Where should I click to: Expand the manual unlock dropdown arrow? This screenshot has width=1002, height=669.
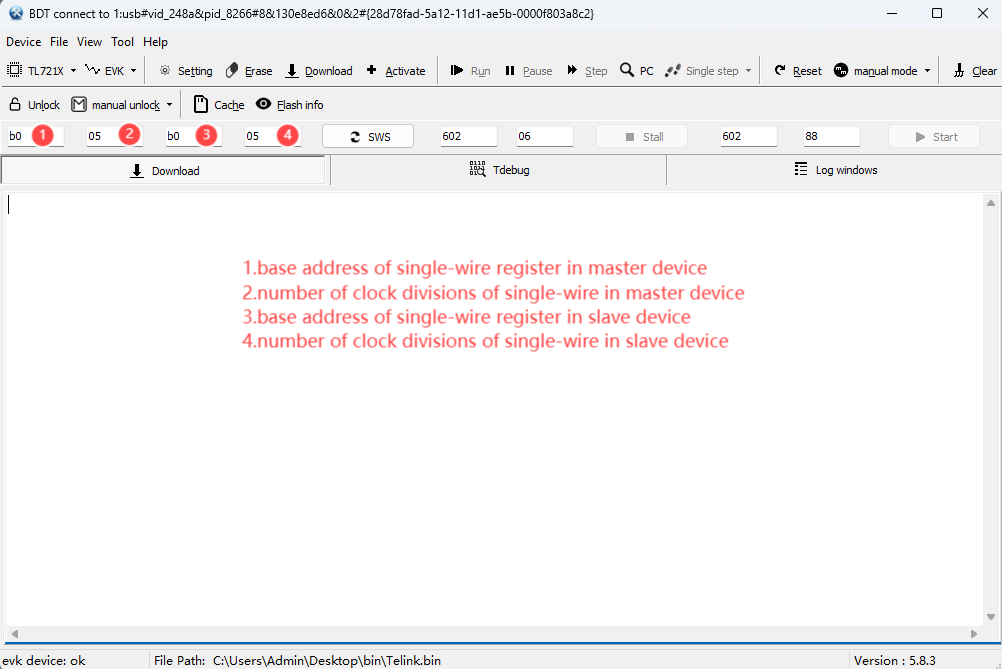coord(169,105)
